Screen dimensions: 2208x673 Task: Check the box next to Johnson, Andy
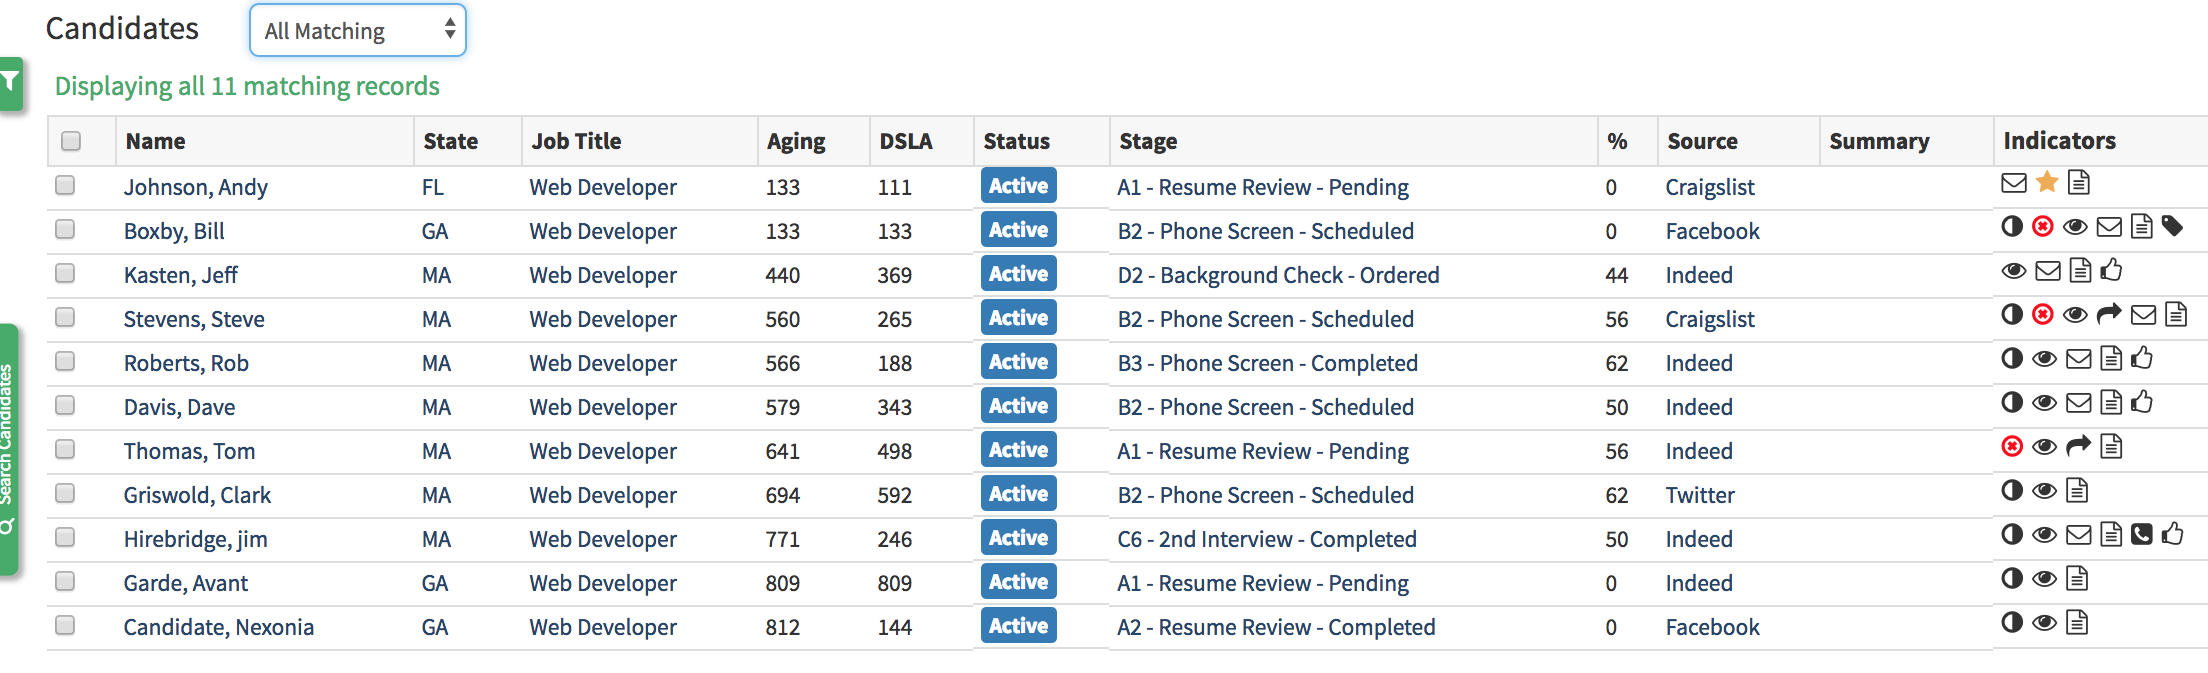(65, 185)
